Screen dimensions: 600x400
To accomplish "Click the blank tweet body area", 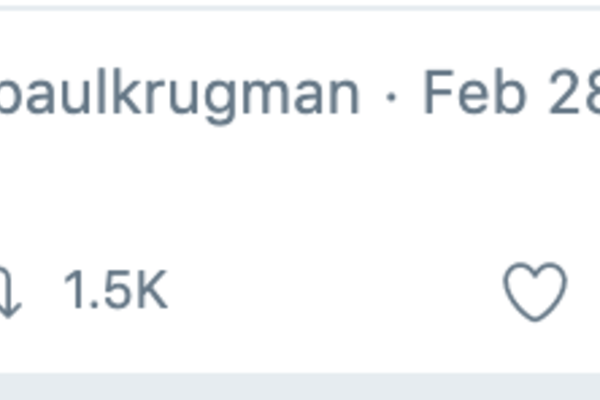I will (300, 190).
